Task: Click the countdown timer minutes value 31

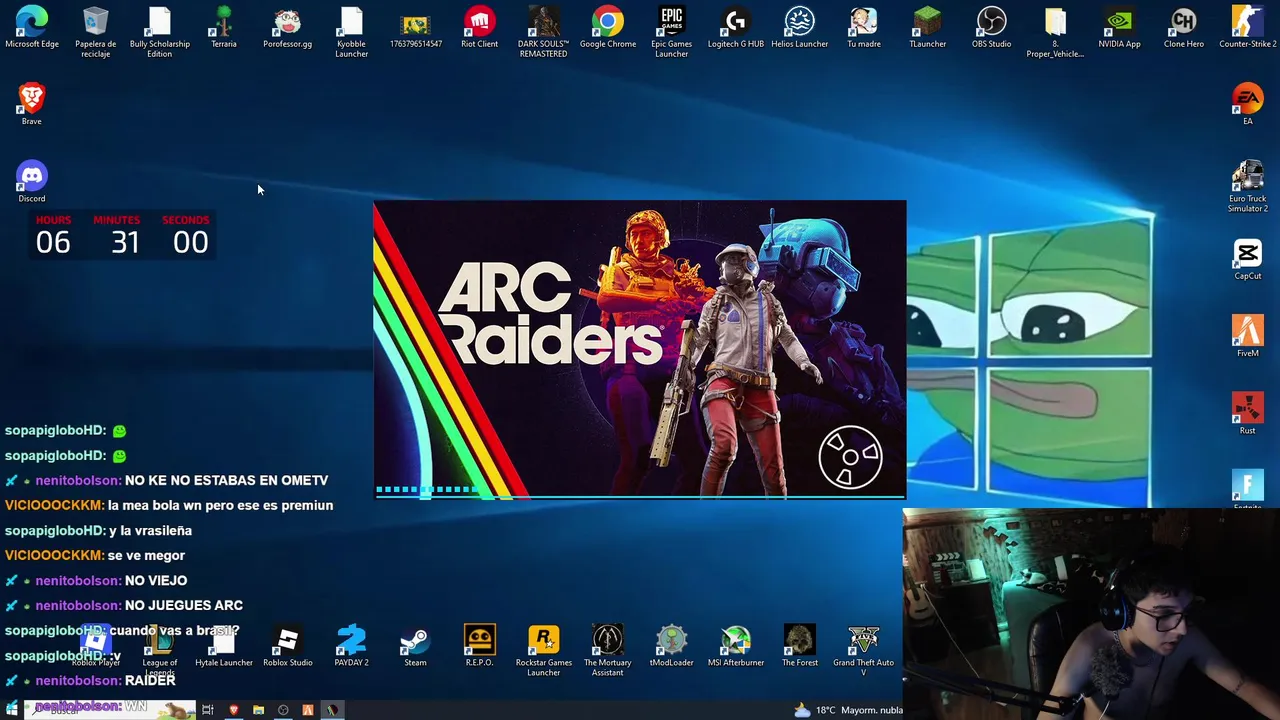Action: [125, 242]
